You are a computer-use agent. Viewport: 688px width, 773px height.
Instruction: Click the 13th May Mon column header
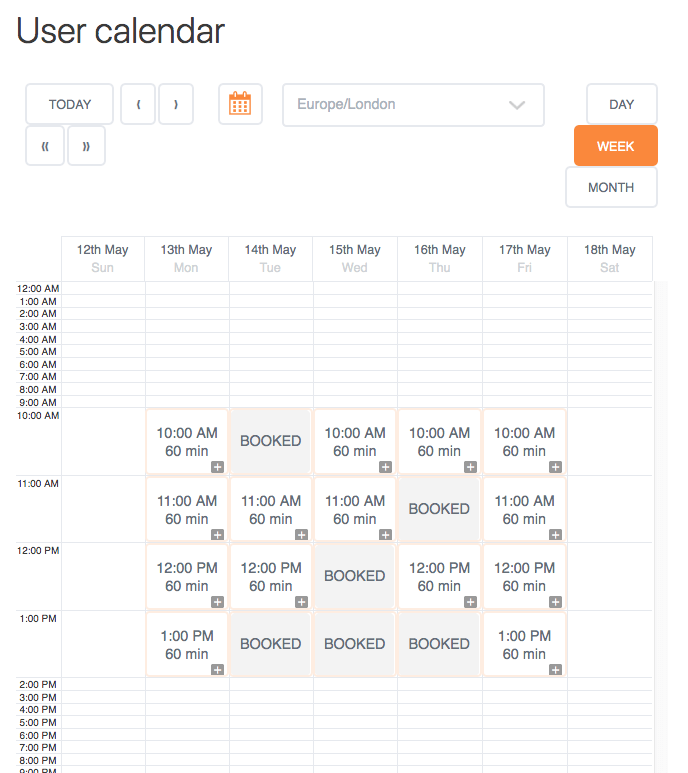pyautogui.click(x=186, y=258)
